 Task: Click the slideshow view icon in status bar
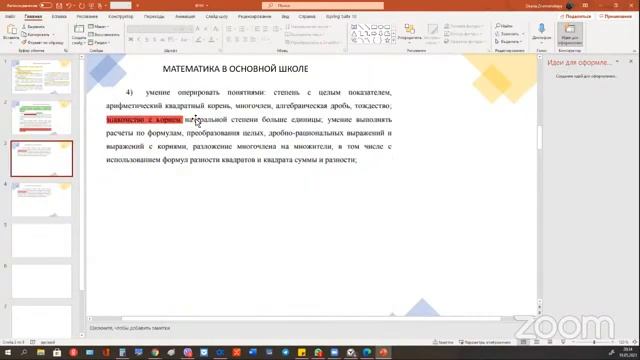[x=563, y=342]
